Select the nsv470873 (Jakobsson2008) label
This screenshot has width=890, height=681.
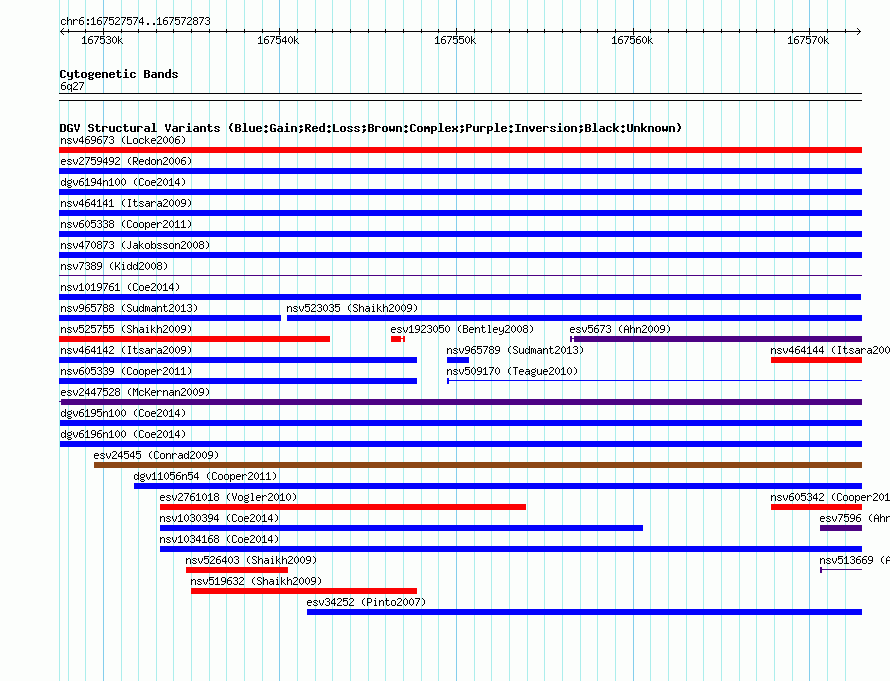(135, 245)
